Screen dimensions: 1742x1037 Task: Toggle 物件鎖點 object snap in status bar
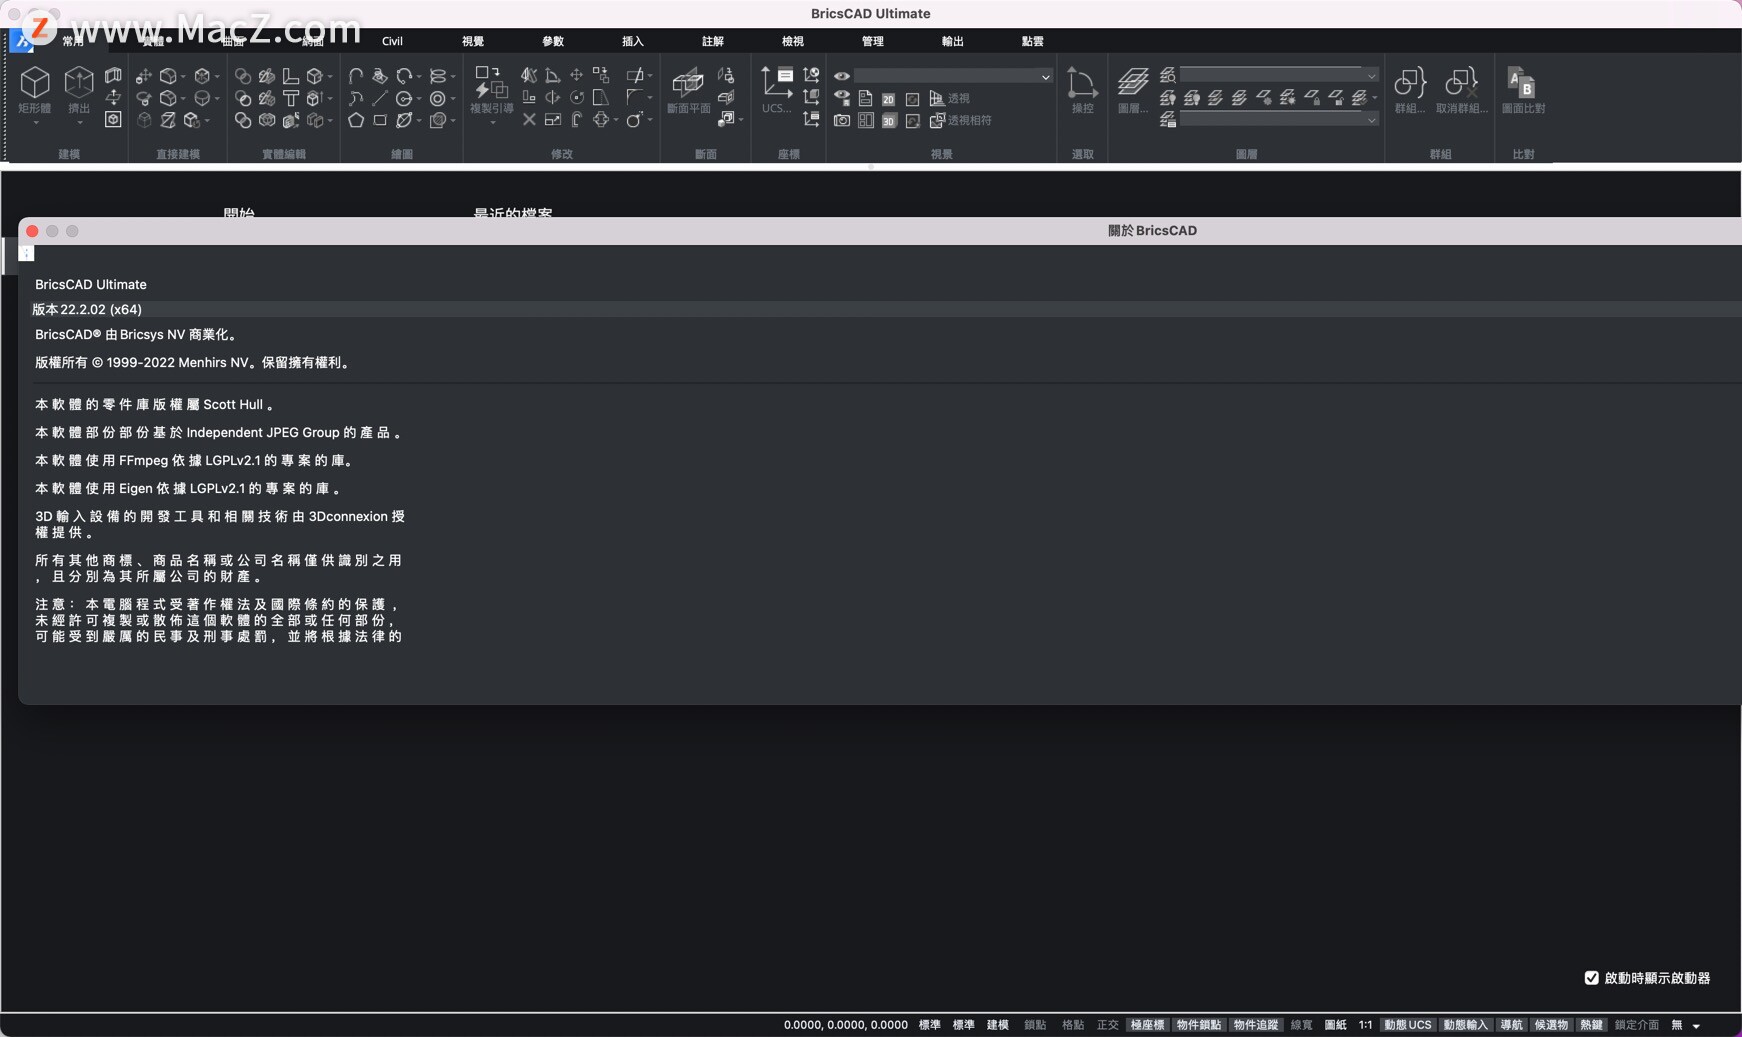pos(1198,1025)
